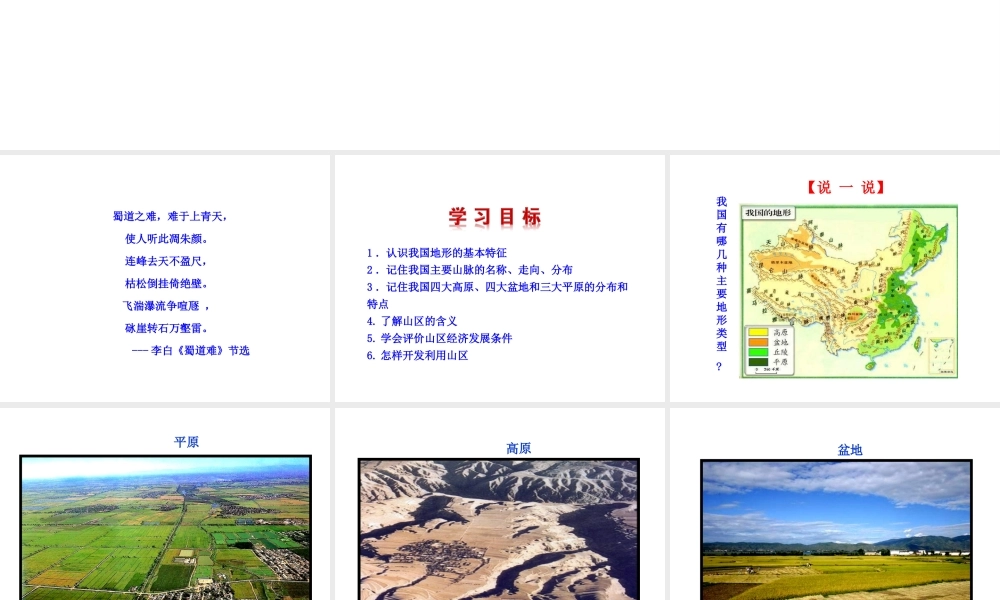
Task: Click the 平原 farmland aerial photo
Action: (x=166, y=527)
